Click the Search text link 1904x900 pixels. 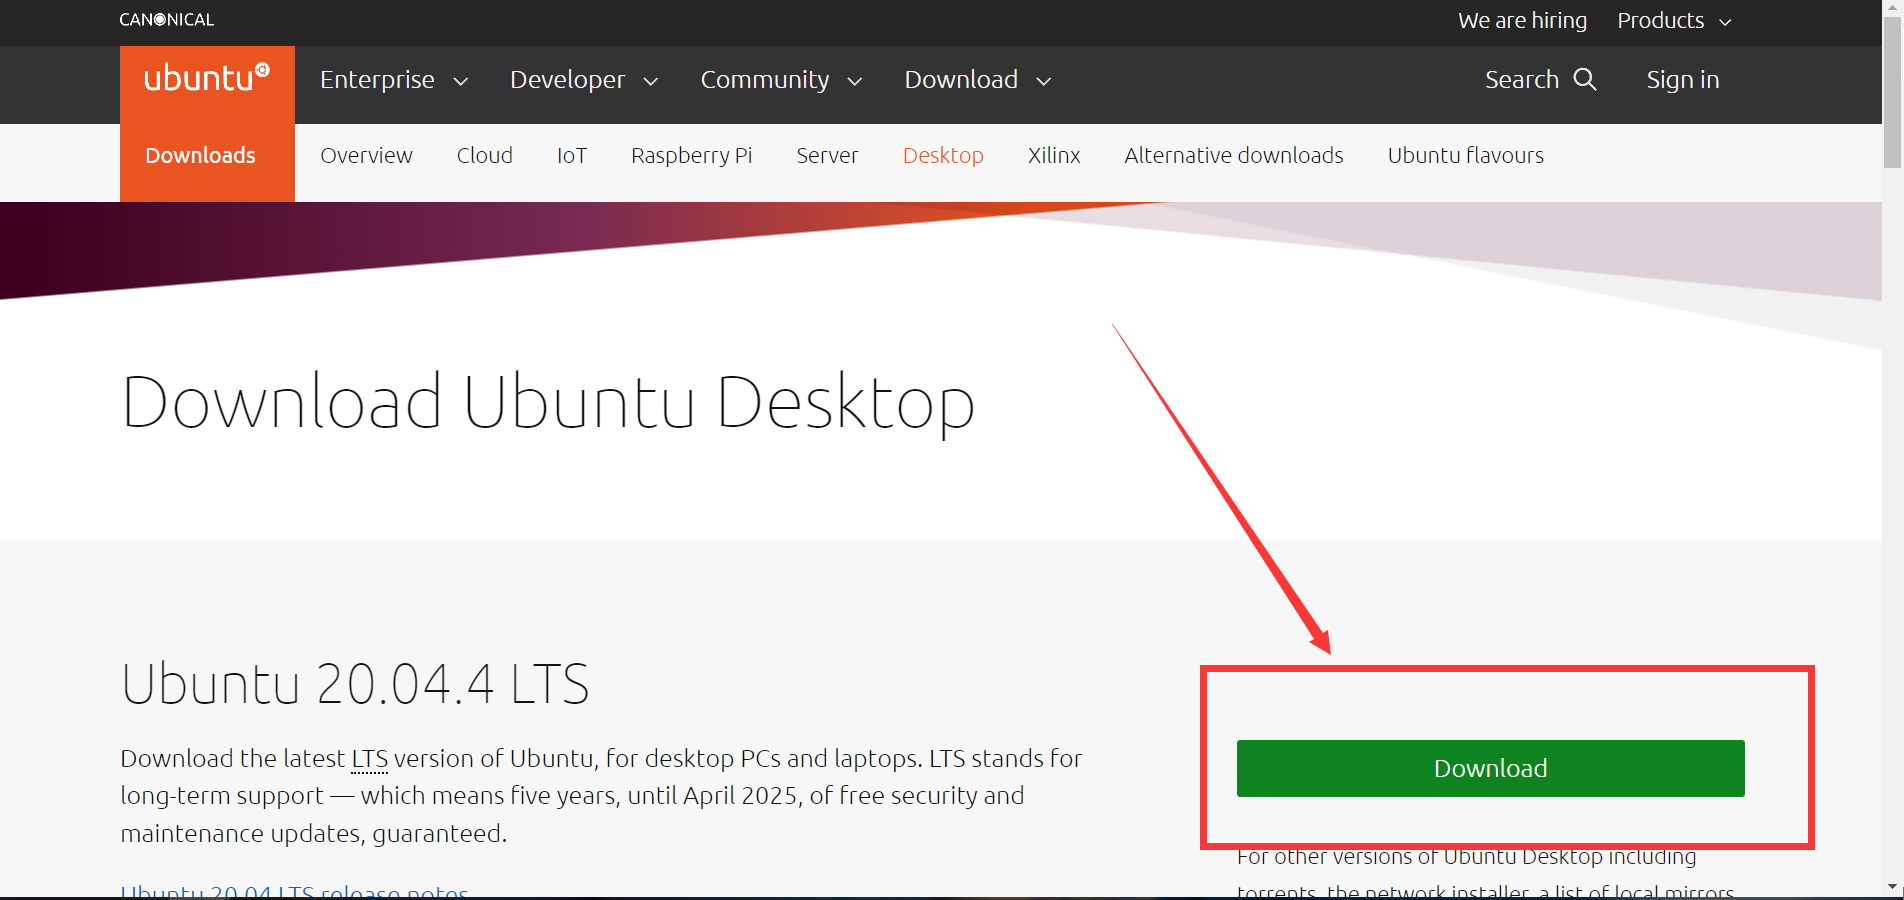[1522, 79]
